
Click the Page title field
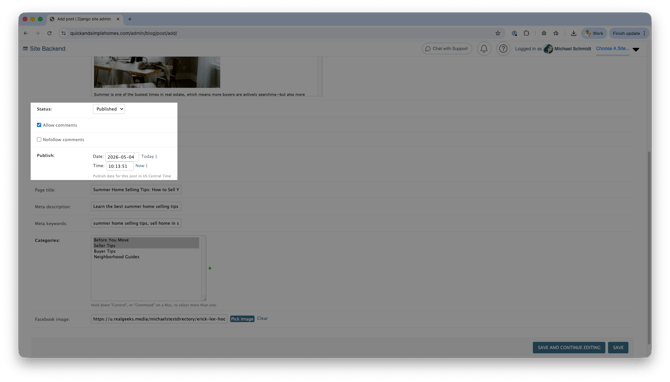136,190
